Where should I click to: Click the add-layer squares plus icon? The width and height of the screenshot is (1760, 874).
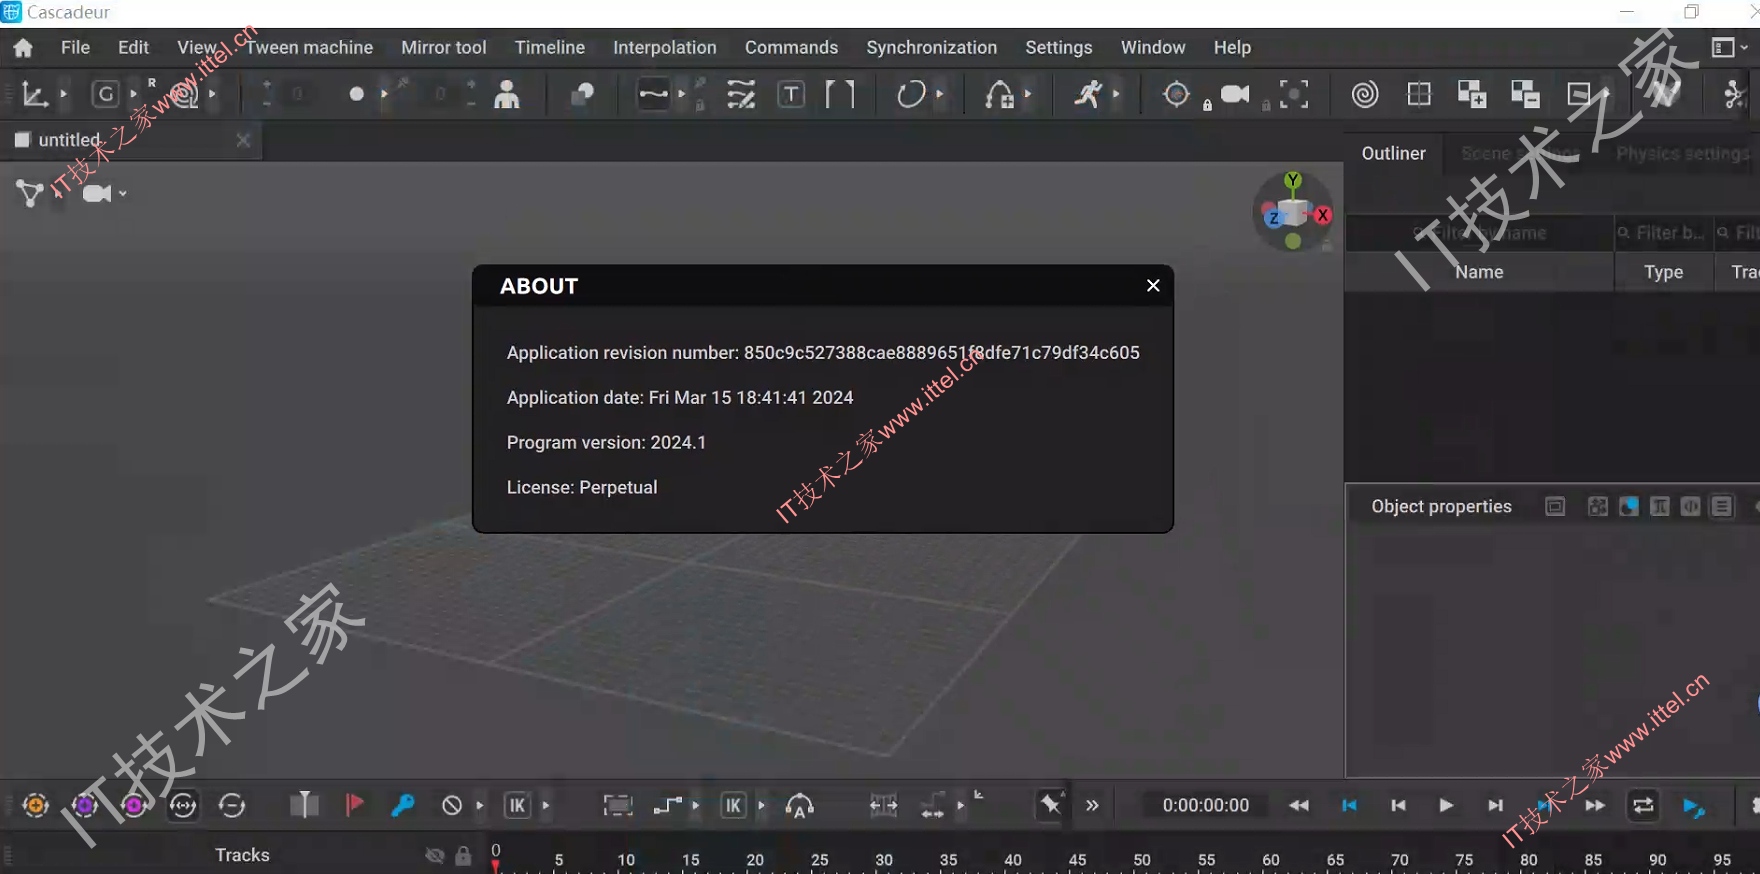pos(1471,95)
